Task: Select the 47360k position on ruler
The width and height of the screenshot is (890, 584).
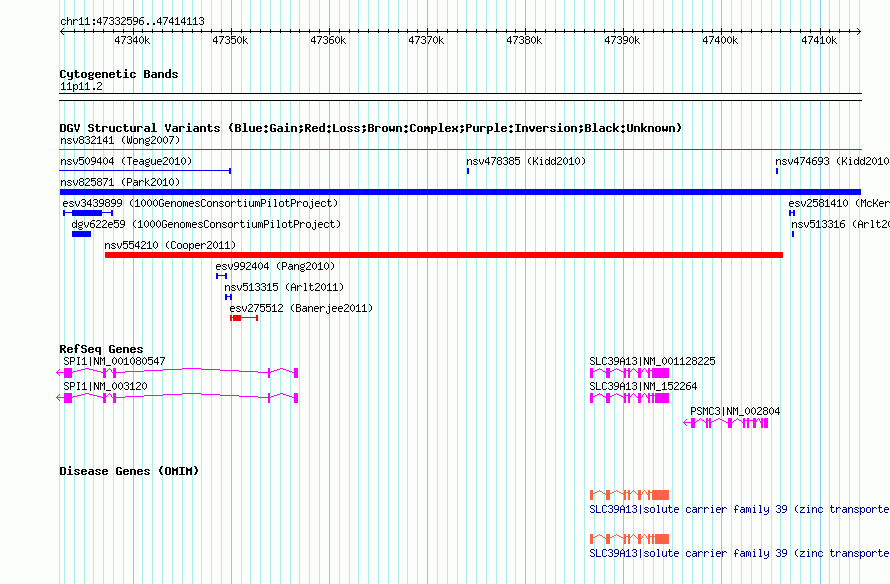Action: point(328,40)
